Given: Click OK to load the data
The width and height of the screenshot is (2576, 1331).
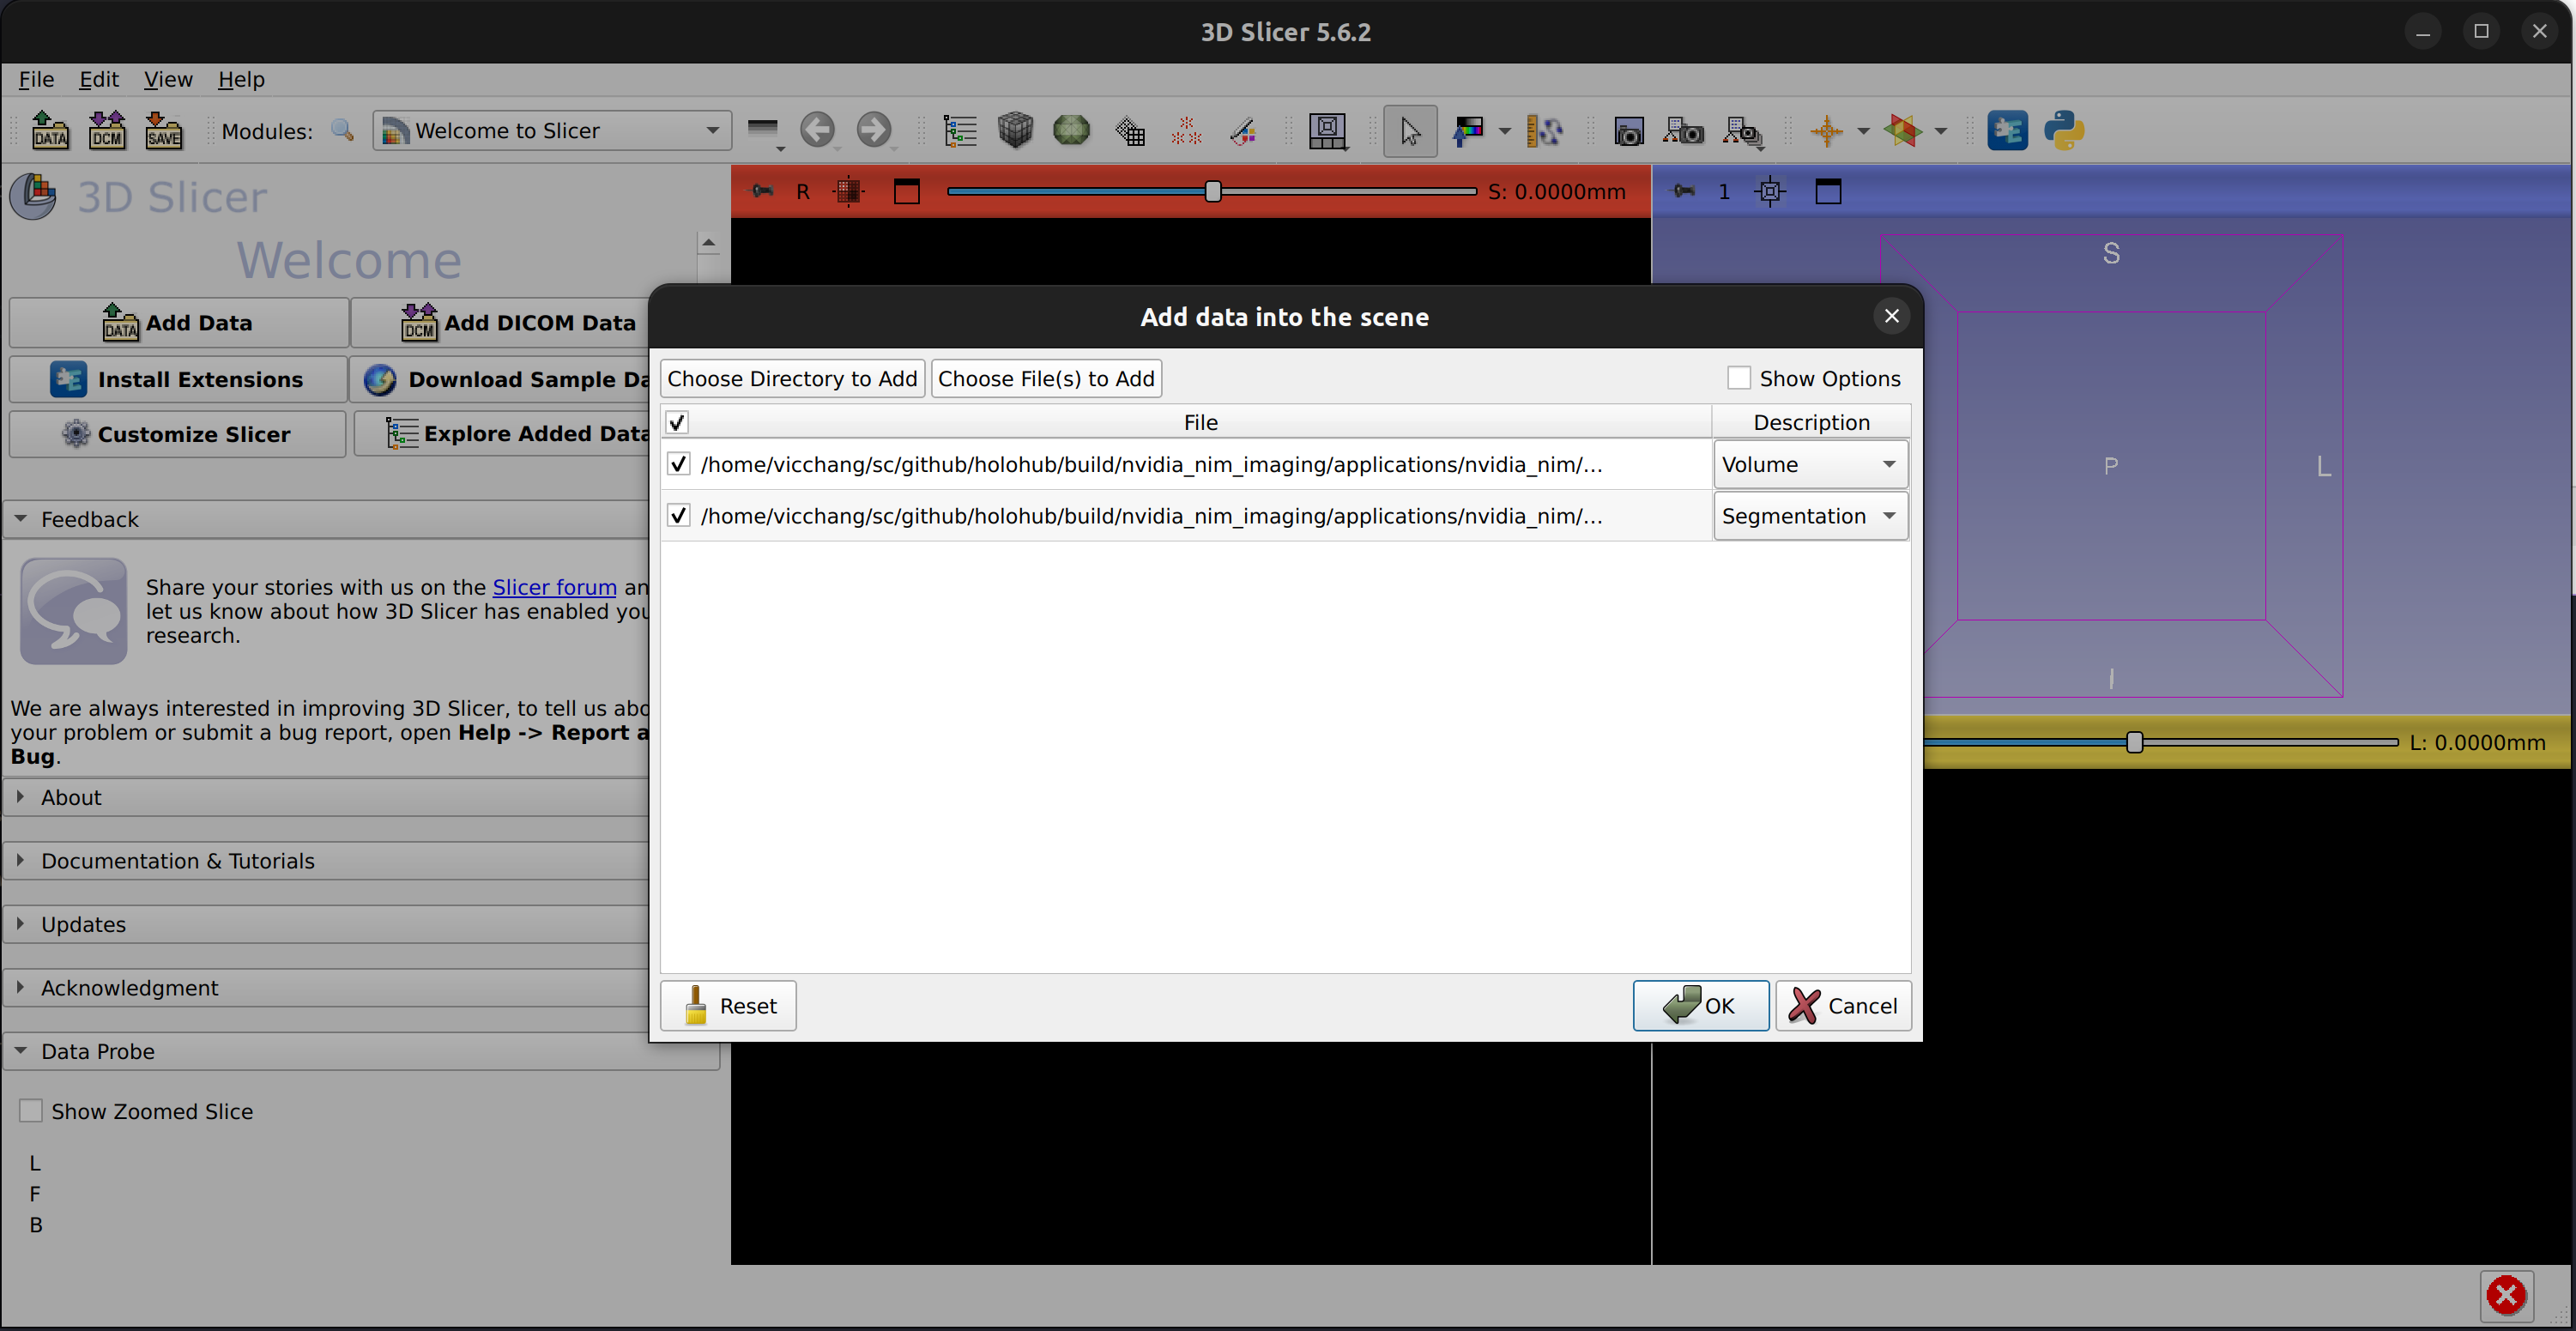Looking at the screenshot, I should point(1700,1005).
